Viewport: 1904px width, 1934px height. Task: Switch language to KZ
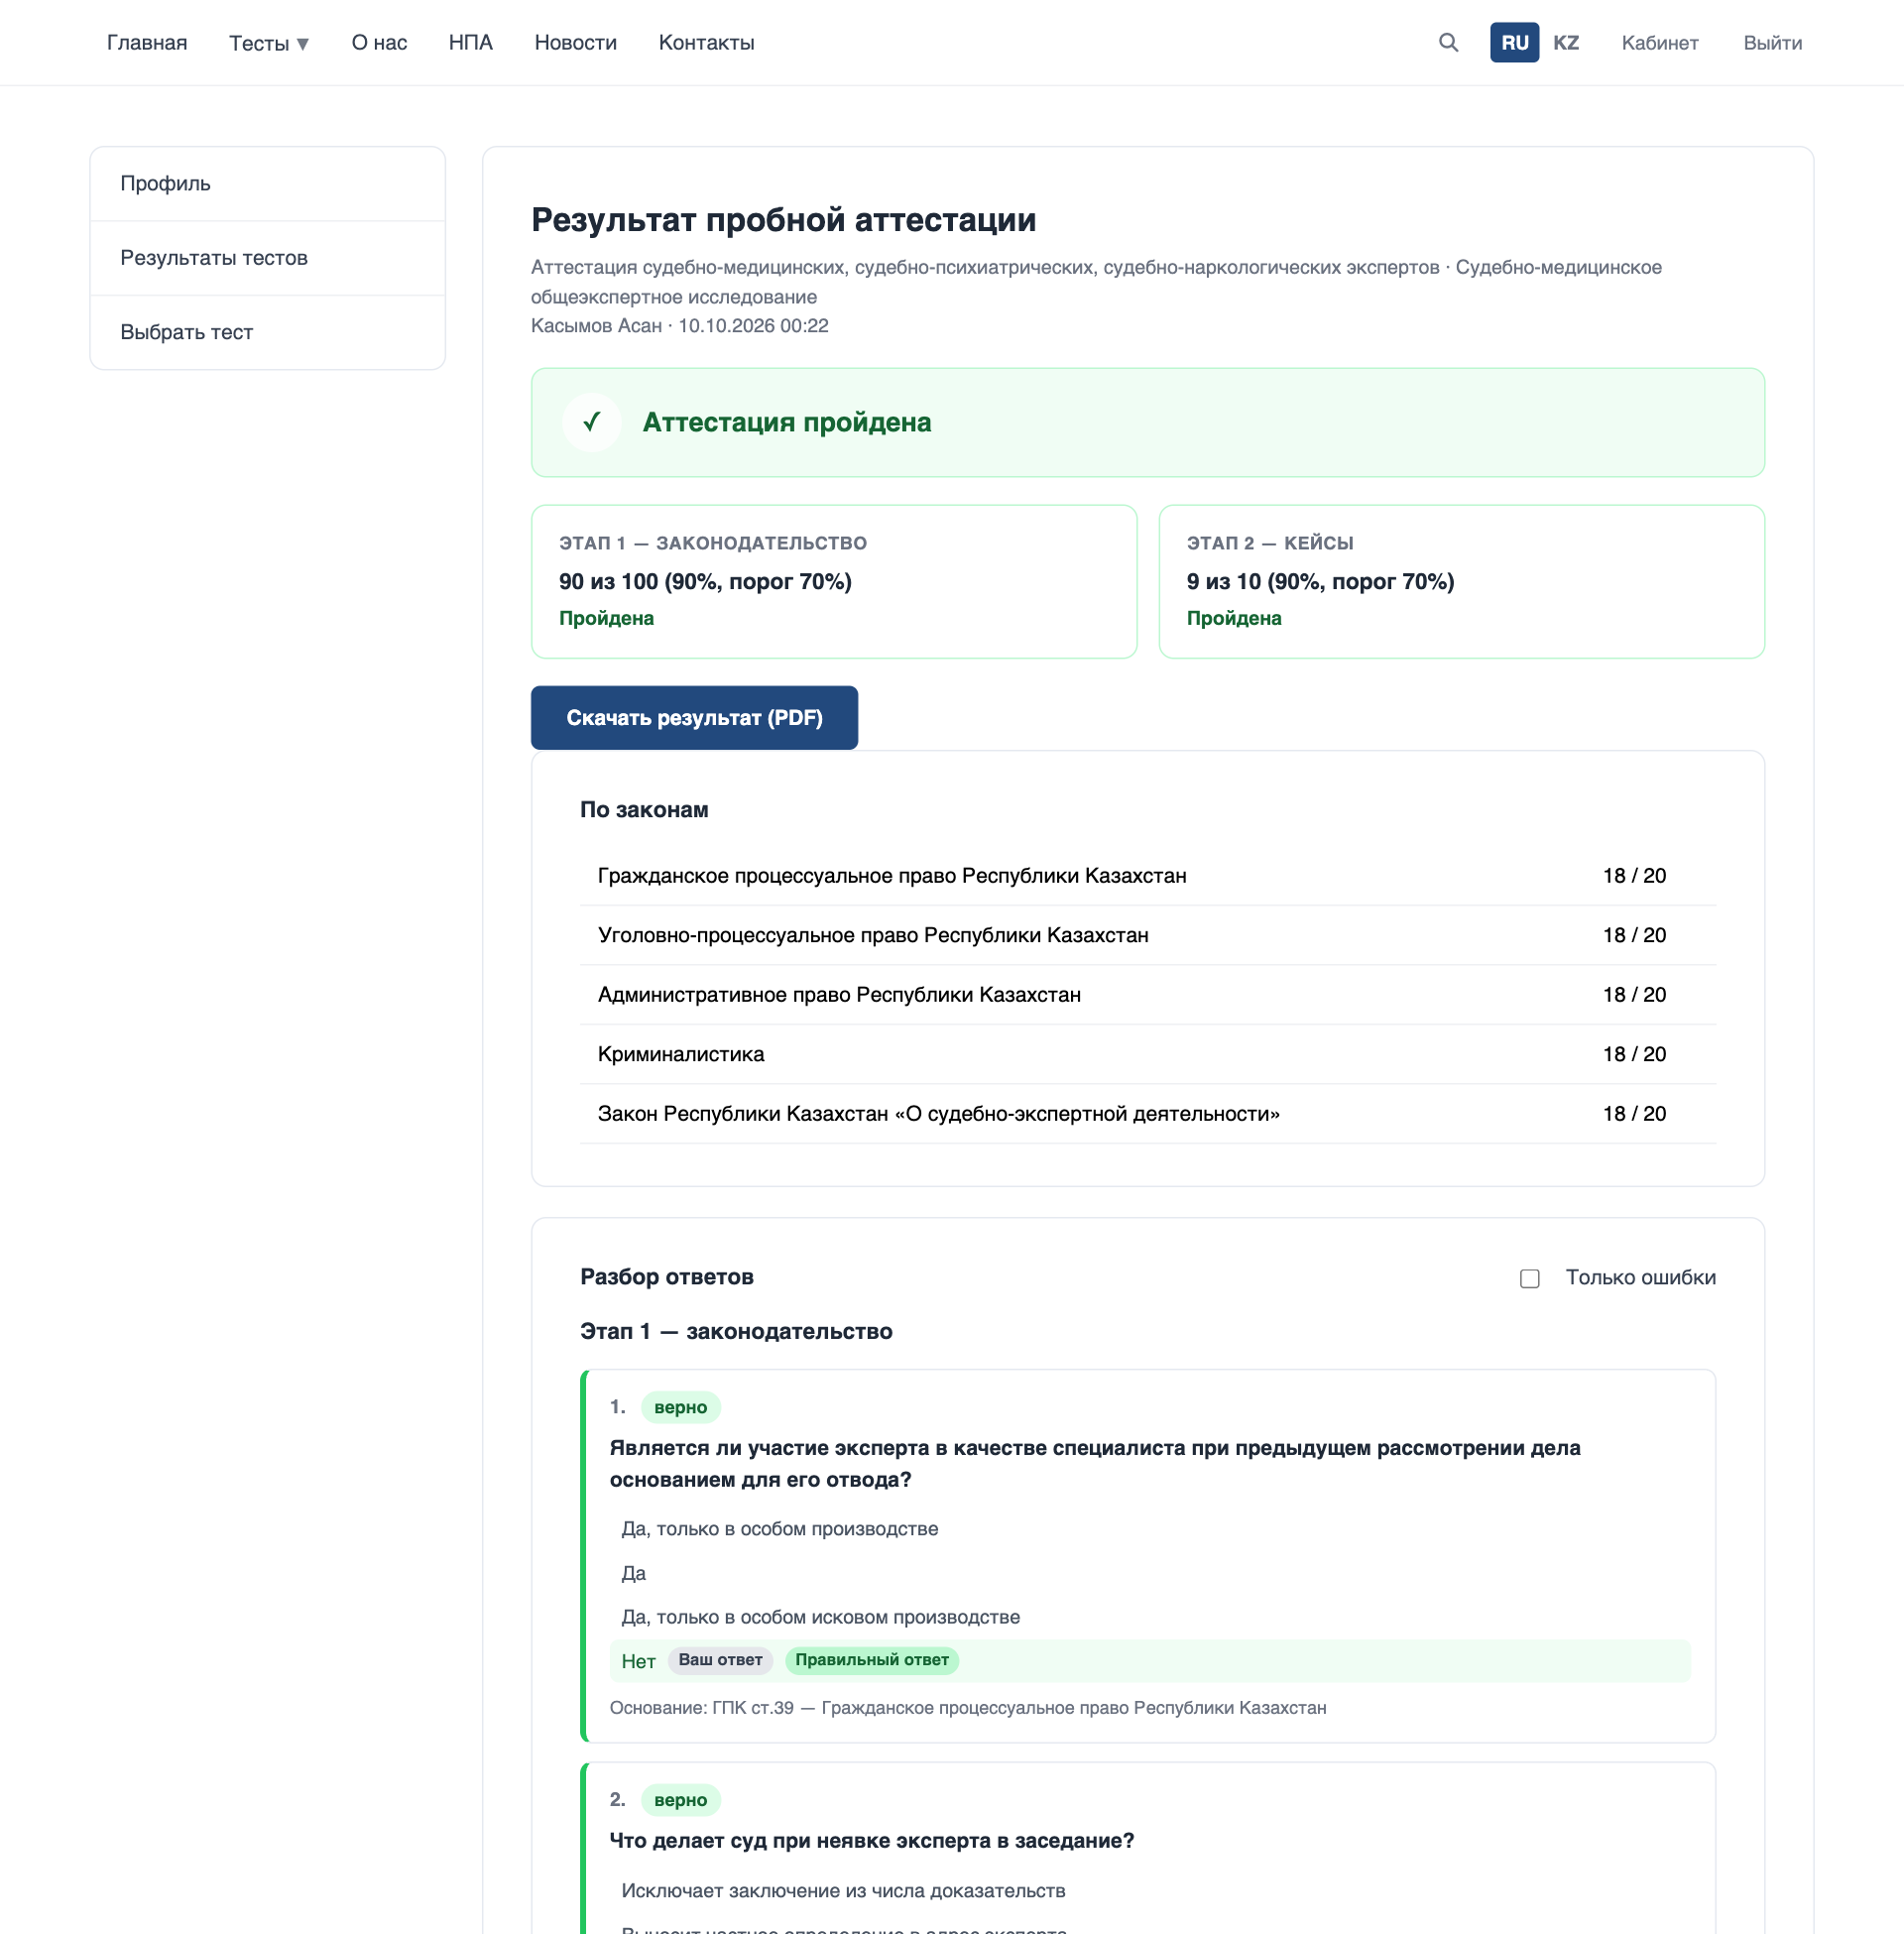click(1565, 43)
